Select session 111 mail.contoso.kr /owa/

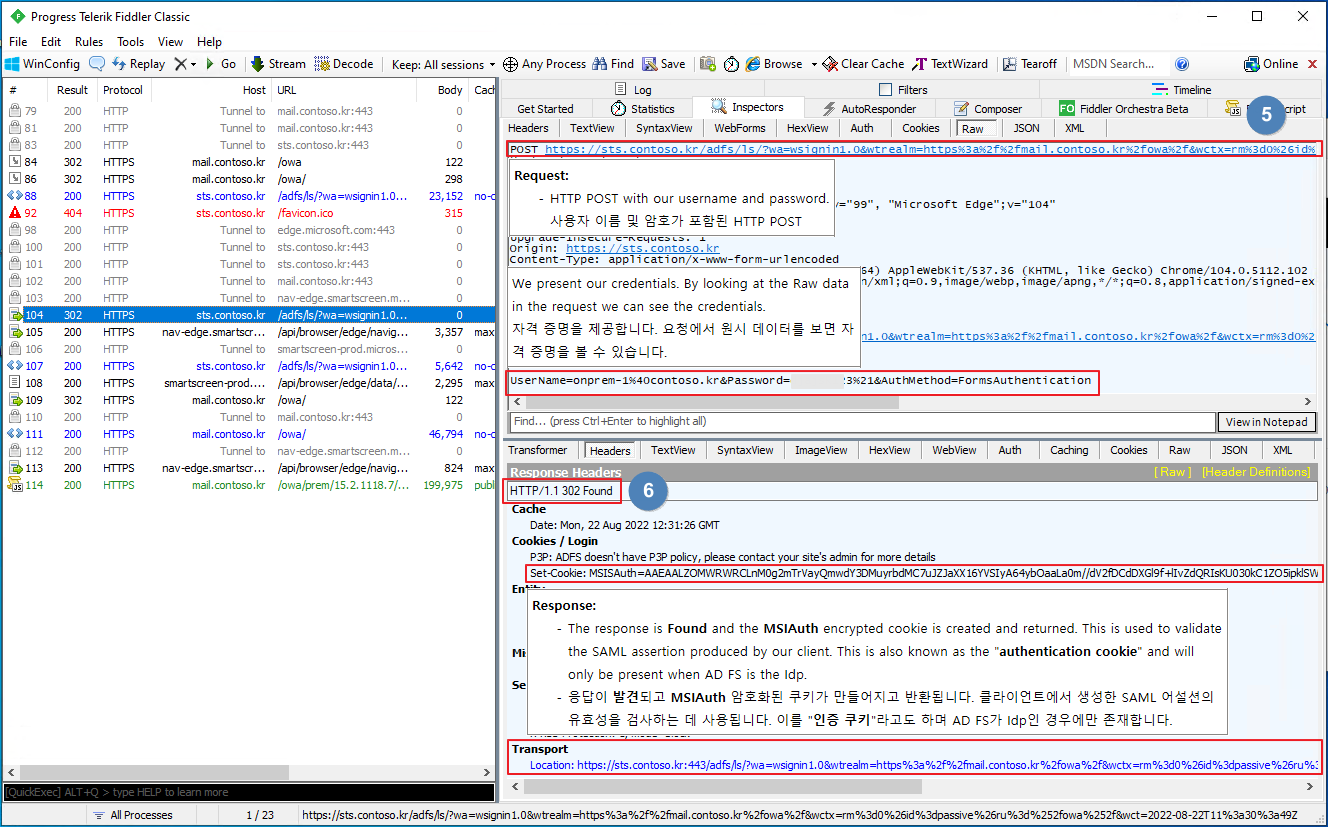tap(248, 434)
